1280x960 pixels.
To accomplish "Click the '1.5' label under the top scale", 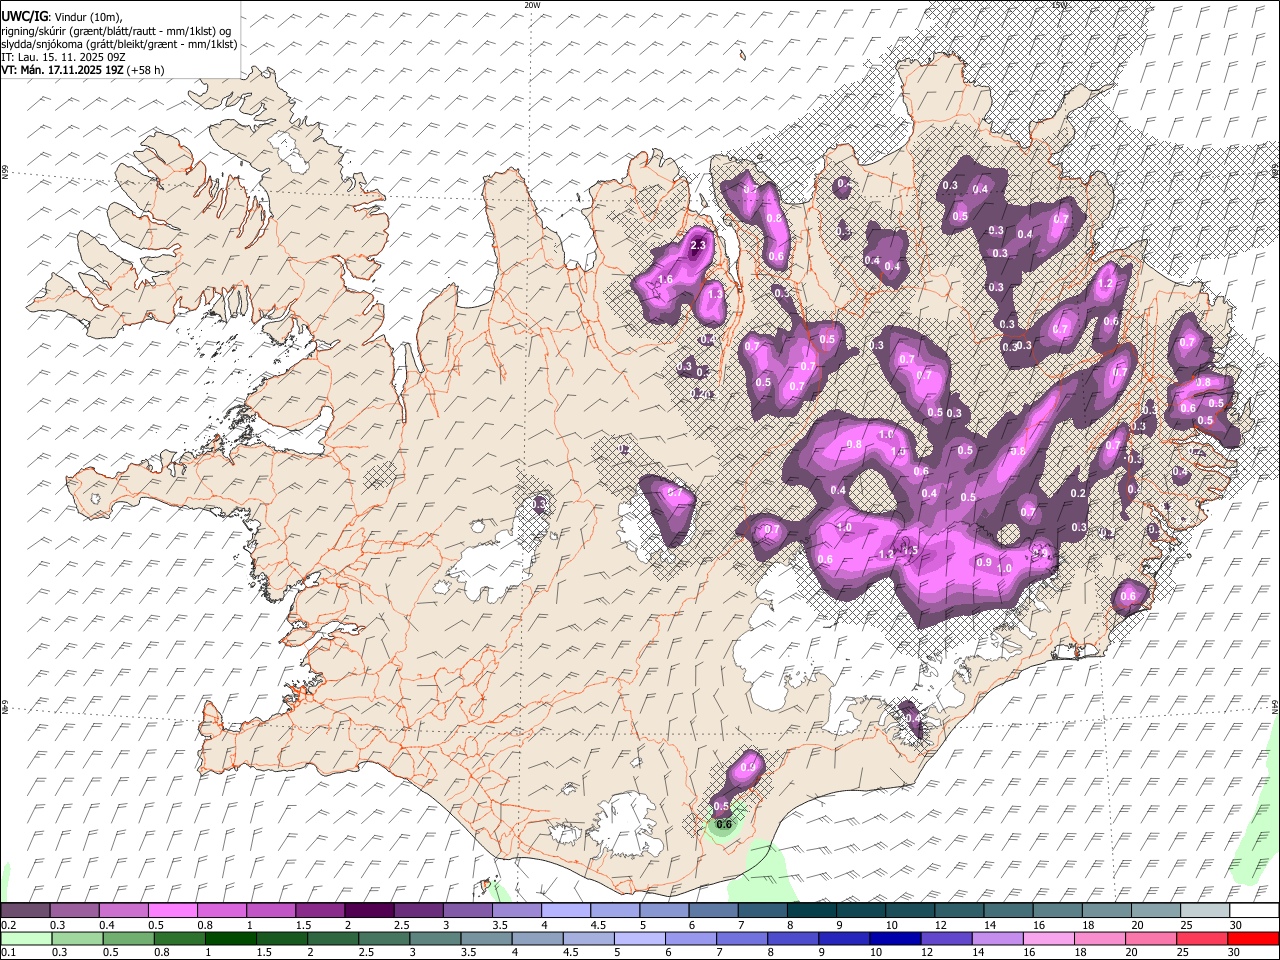I will click(303, 925).
